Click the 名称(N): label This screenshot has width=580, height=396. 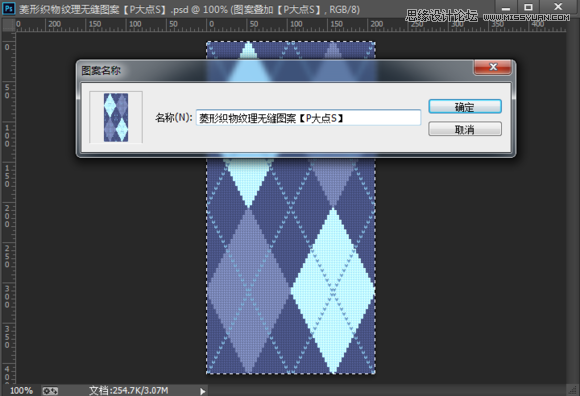coord(173,118)
